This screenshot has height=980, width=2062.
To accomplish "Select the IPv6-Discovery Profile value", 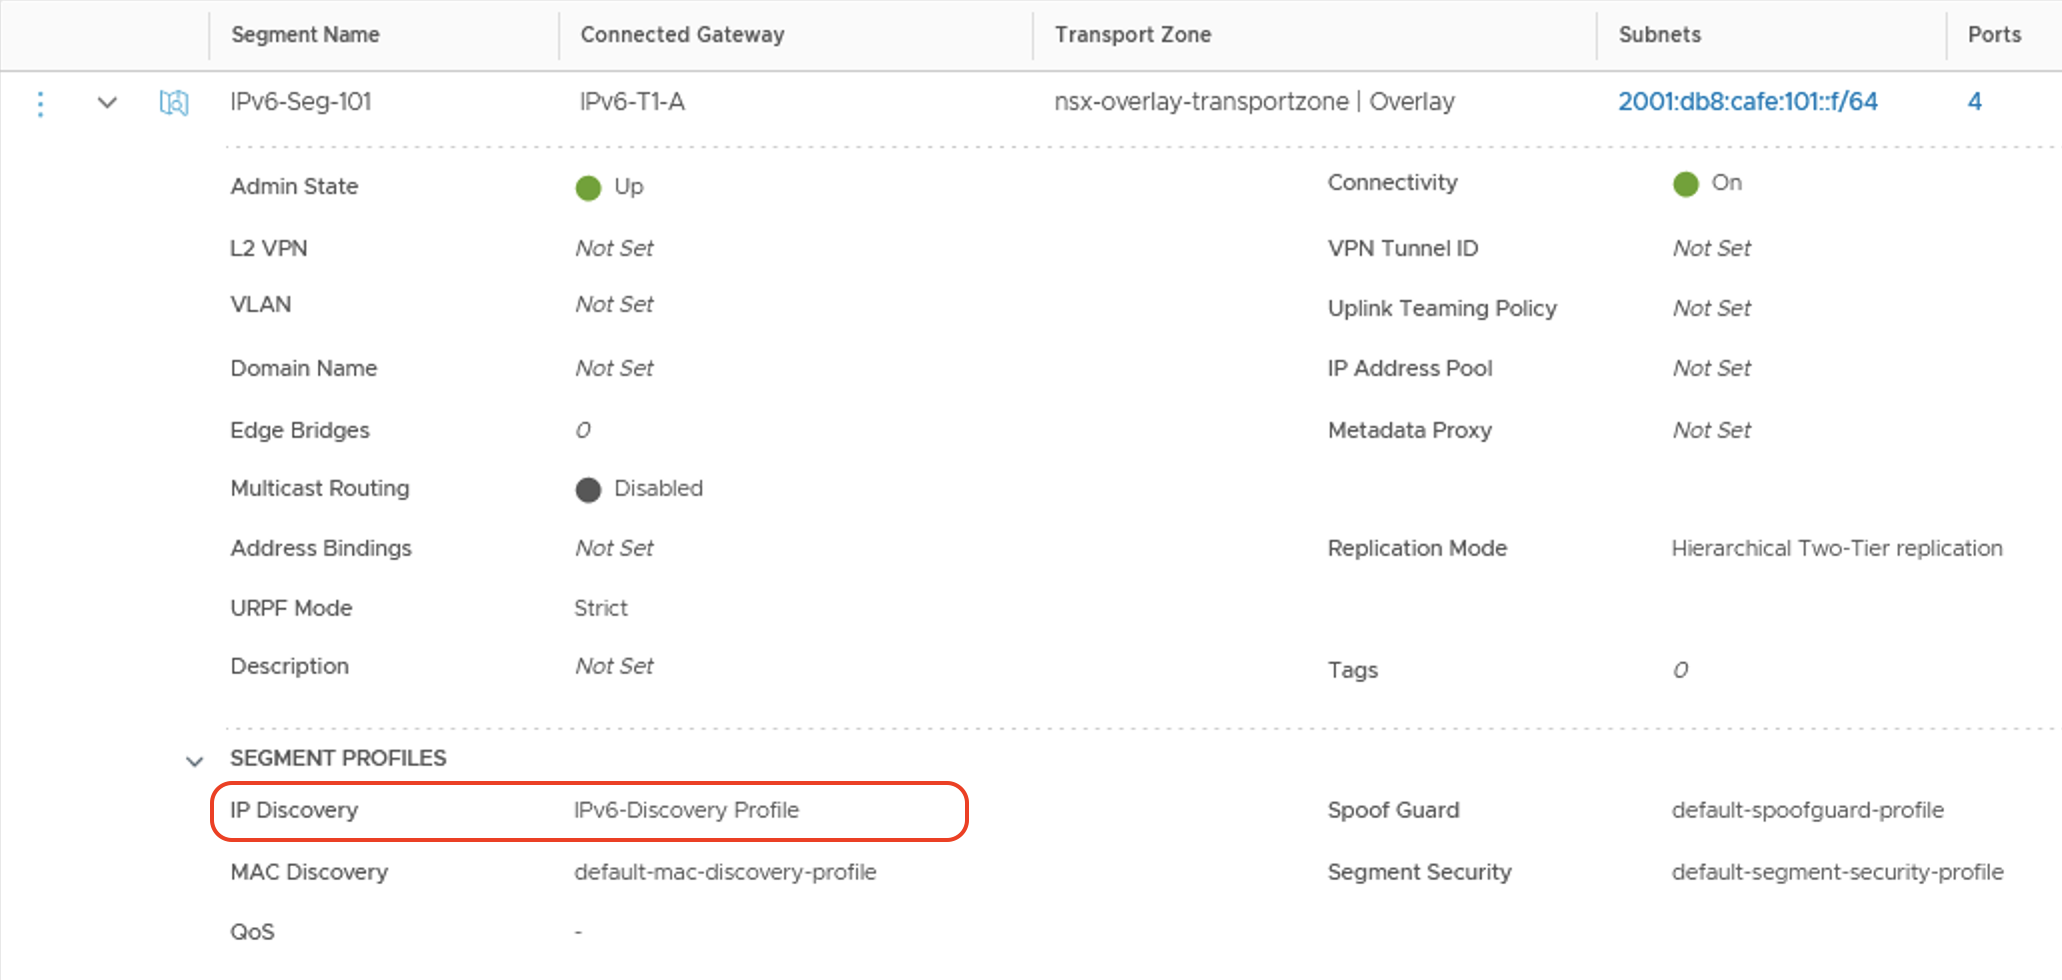I will pos(686,810).
